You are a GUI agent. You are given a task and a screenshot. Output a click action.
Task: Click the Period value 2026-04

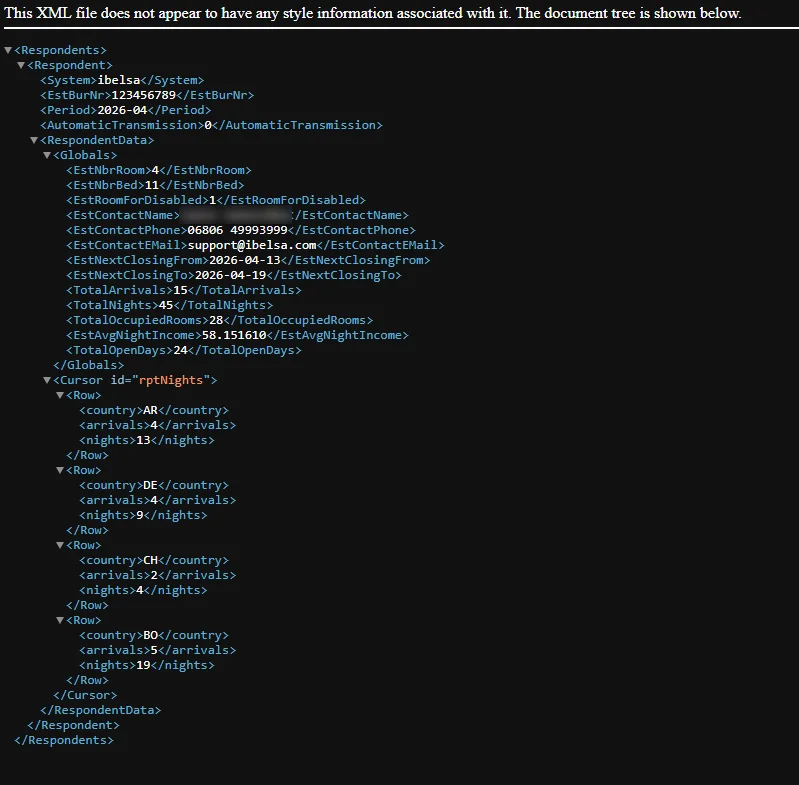coord(122,110)
